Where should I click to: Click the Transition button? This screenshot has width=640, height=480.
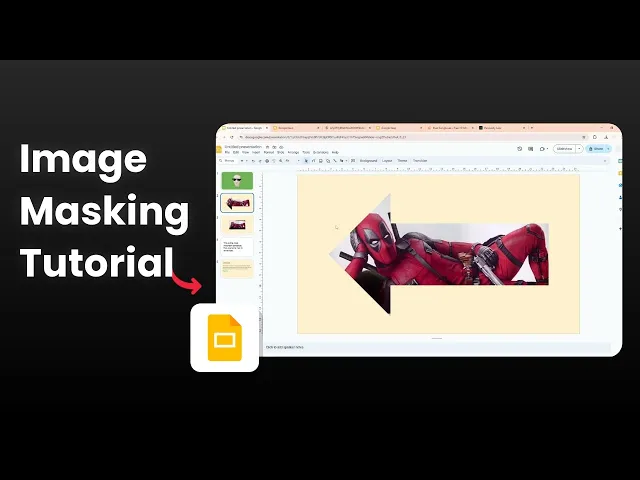click(x=420, y=161)
